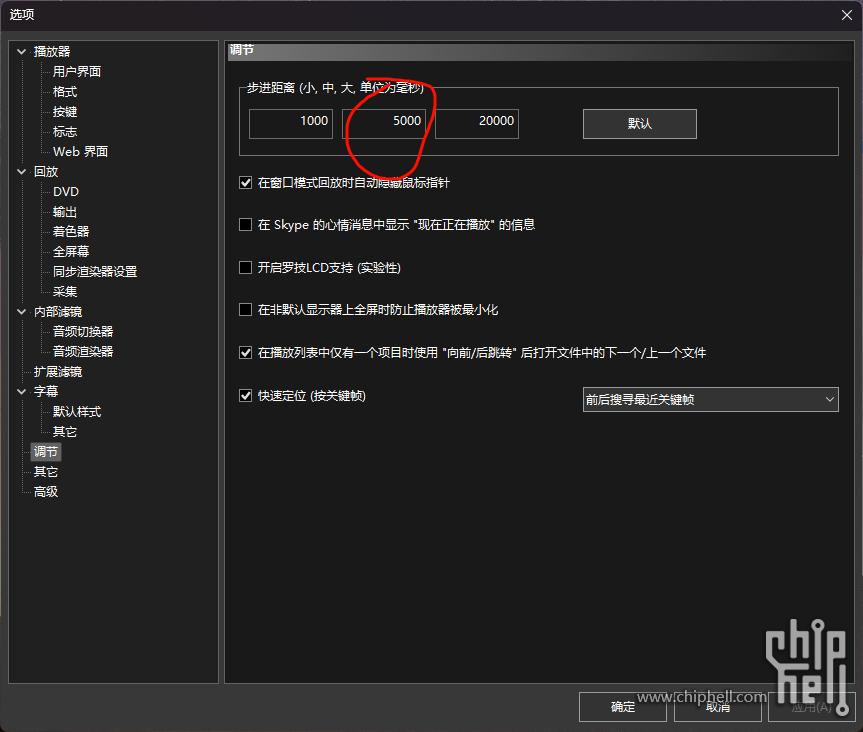The height and width of the screenshot is (732, 863).
Task: Click the 默认 button
Action: tap(640, 124)
